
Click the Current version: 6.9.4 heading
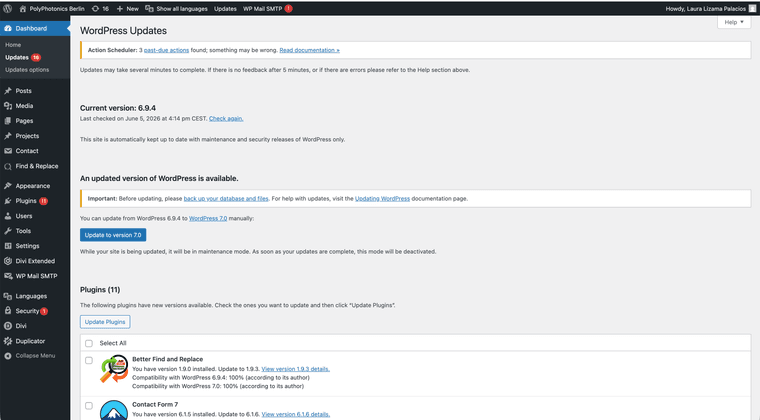click(118, 108)
